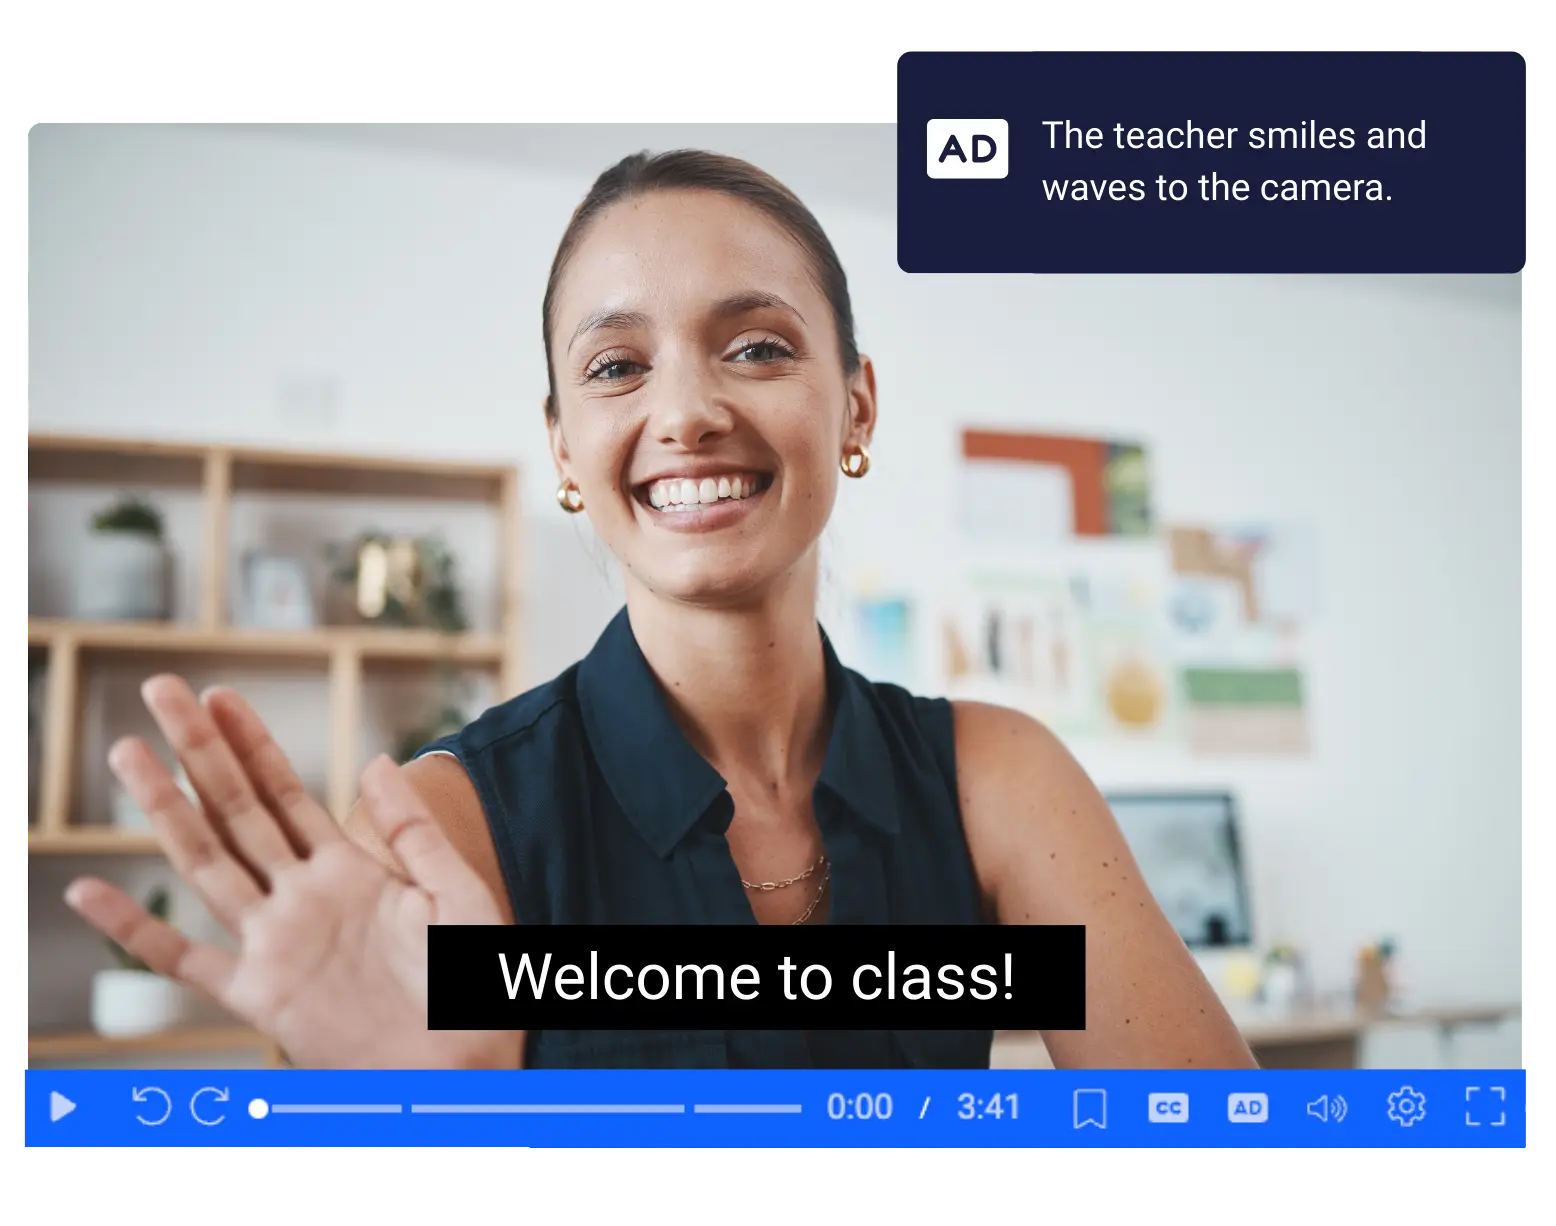
Task: Click the seek position dot
Action: (x=259, y=1107)
